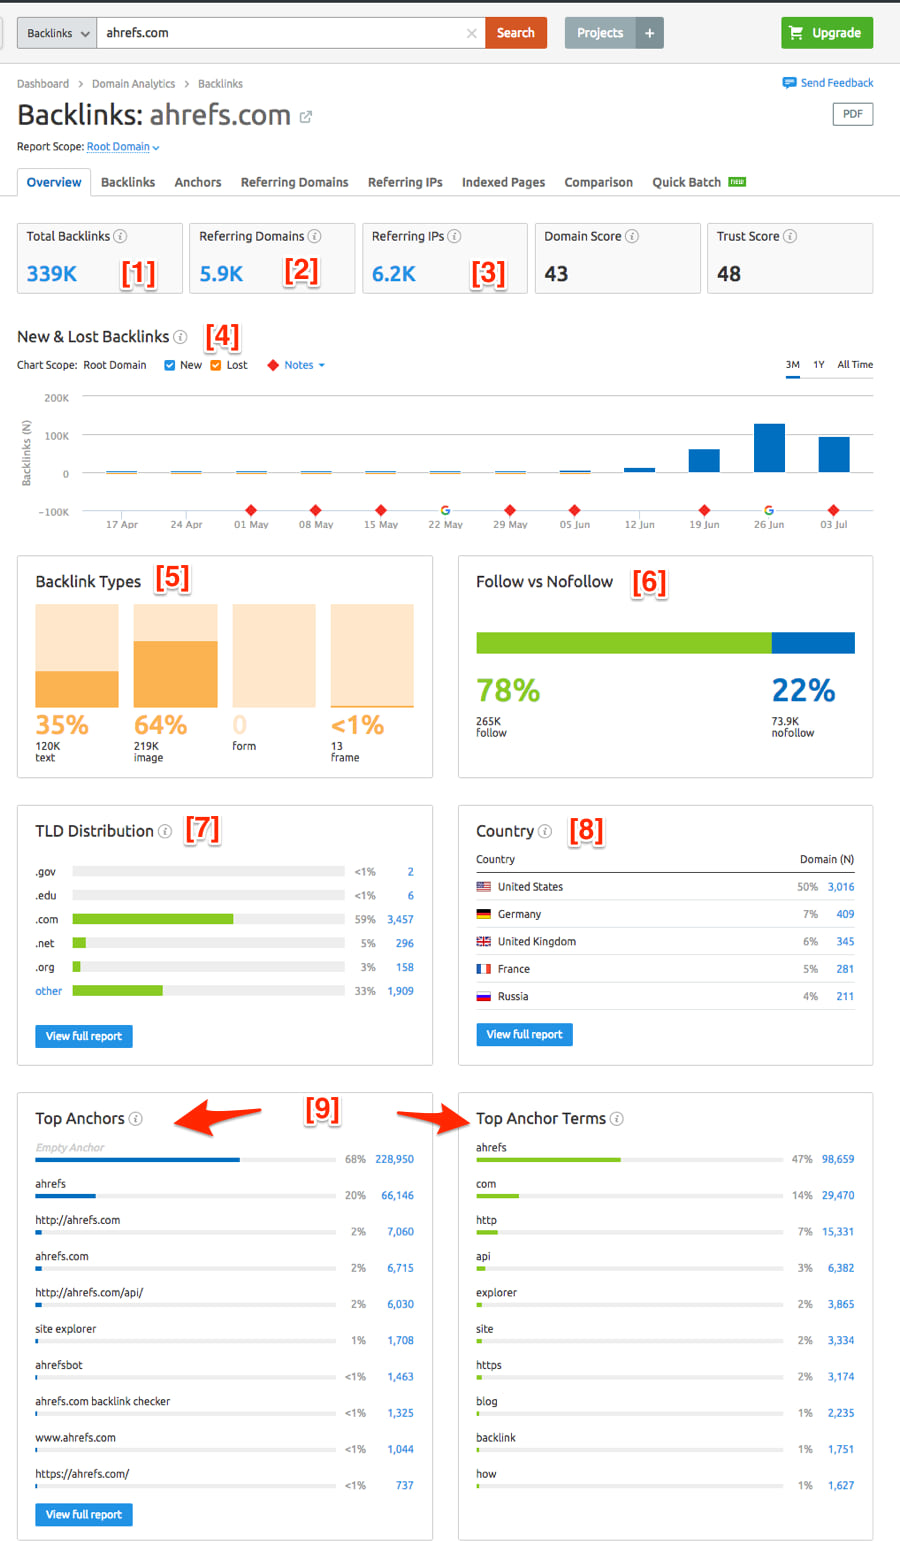900x1553 pixels.
Task: Click the shopping cart icon on Upgrade
Action: coord(796,33)
